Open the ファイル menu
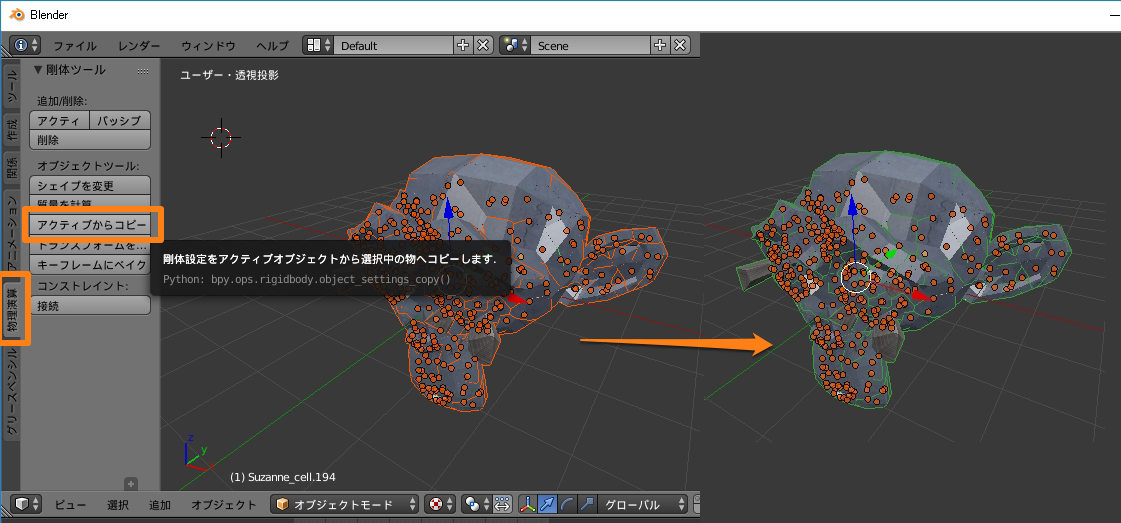The image size is (1121, 523). (75, 46)
